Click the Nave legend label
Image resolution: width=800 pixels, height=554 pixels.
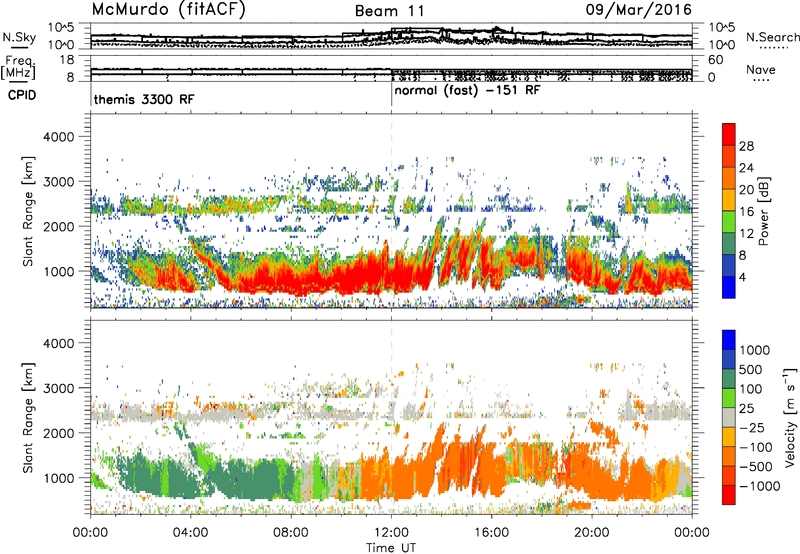(x=761, y=69)
